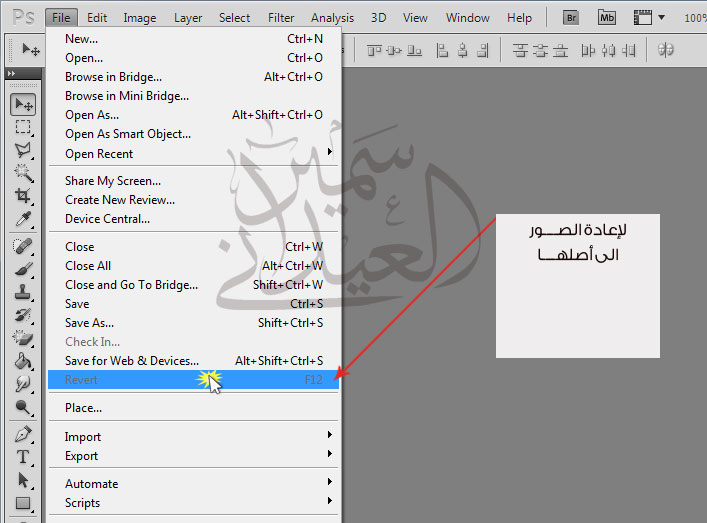
Task: Choose Save for Web & Devices
Action: coord(132,361)
